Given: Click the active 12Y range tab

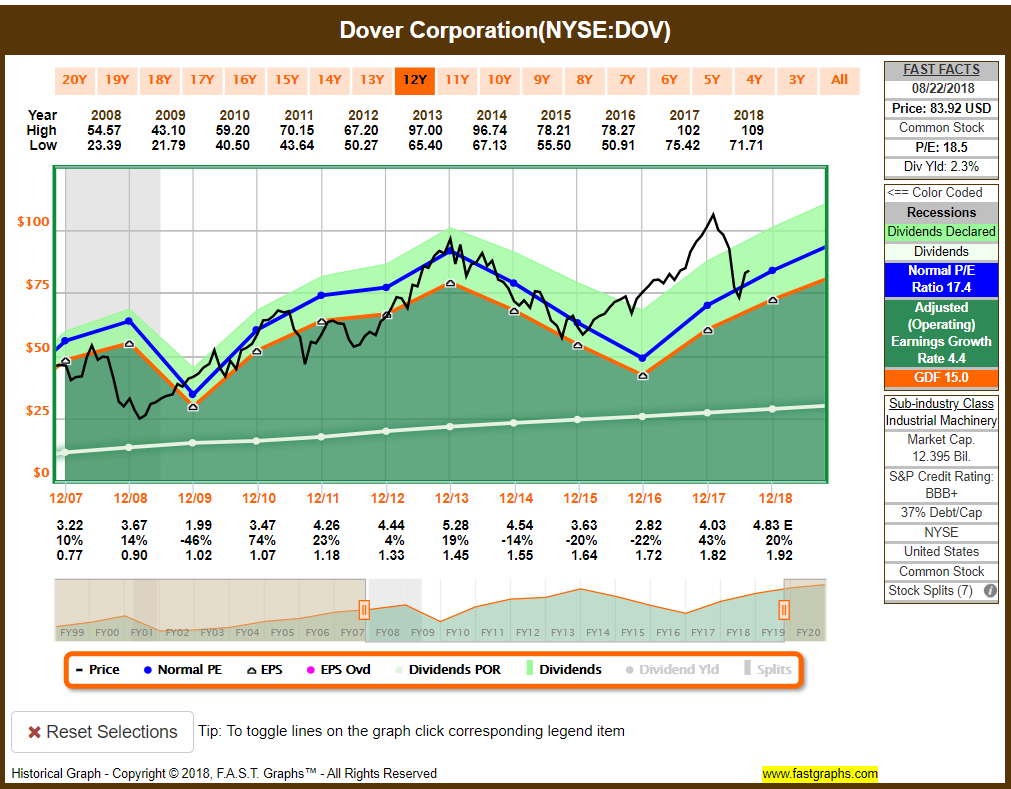Looking at the screenshot, I should [x=415, y=81].
